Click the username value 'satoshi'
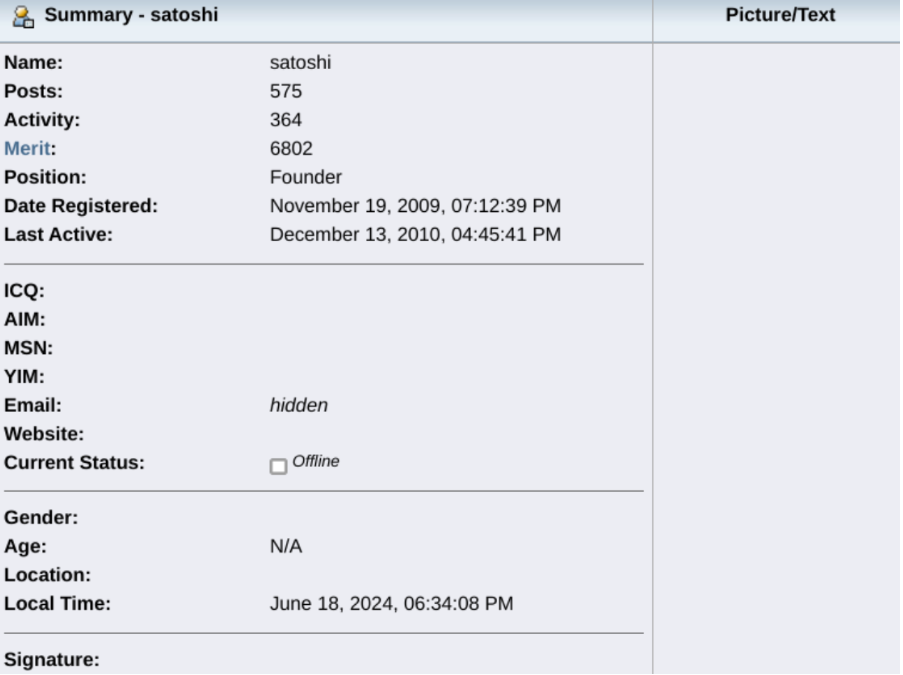Image resolution: width=903 pixels, height=675 pixels. (300, 63)
